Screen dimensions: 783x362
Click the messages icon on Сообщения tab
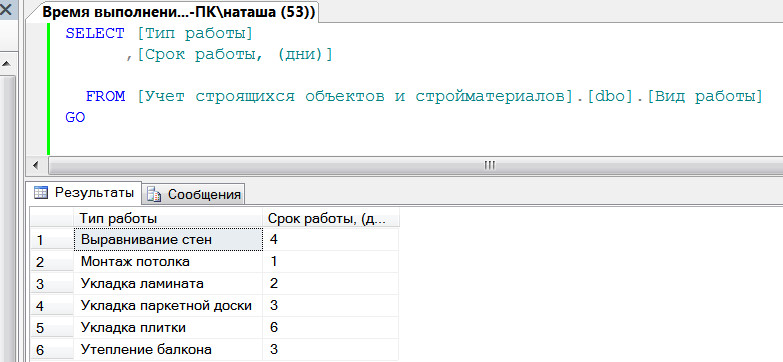154,195
